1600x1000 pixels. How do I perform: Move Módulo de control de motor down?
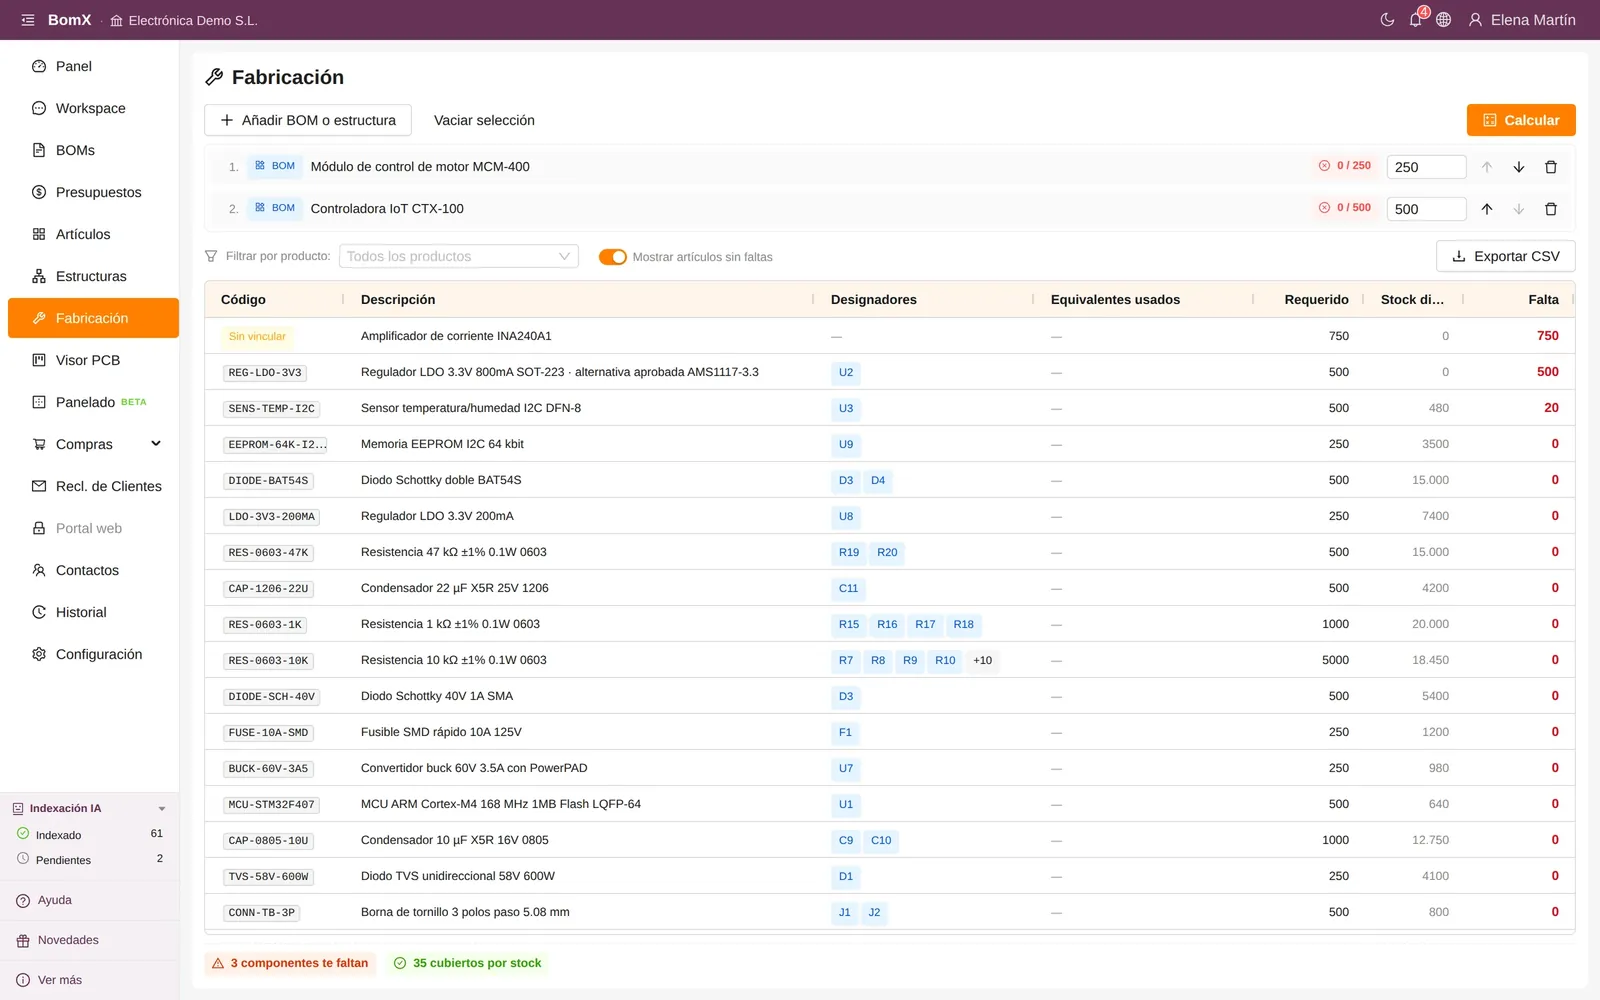point(1519,167)
